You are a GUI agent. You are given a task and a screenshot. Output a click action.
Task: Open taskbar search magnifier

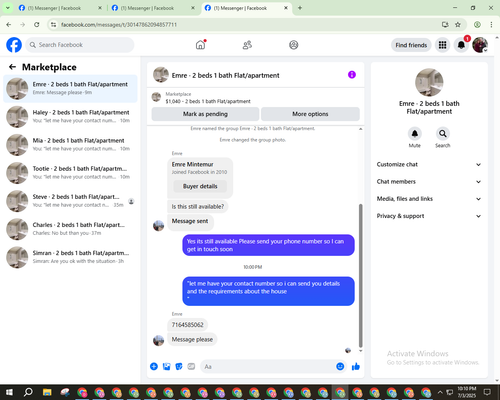[x=28, y=392]
